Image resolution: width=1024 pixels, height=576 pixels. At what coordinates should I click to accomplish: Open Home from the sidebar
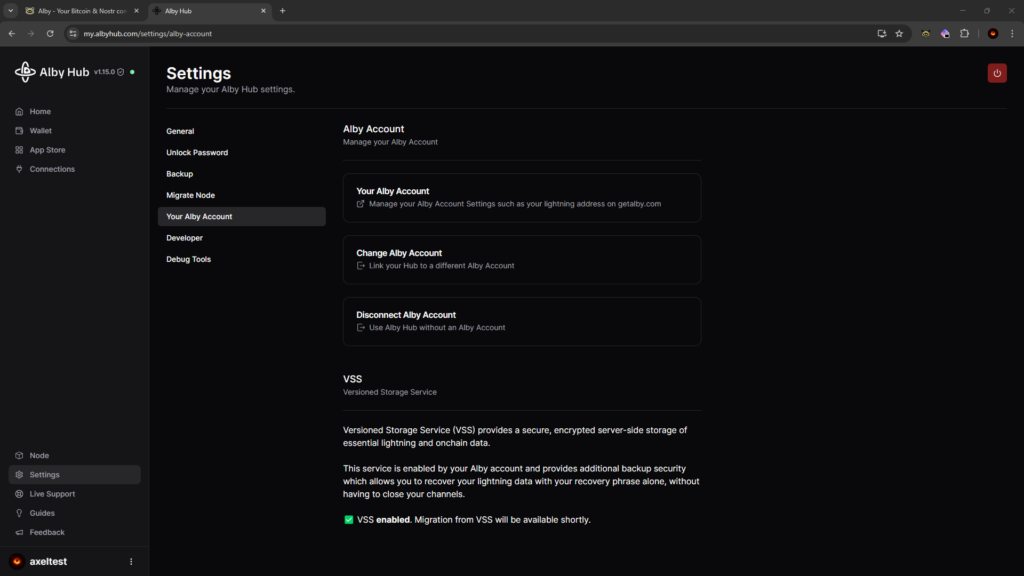[40, 112]
